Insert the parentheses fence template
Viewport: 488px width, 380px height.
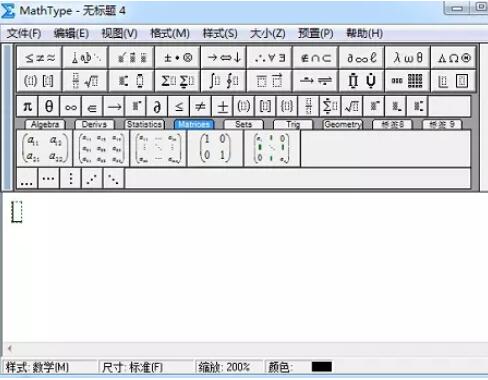[x=244, y=107]
